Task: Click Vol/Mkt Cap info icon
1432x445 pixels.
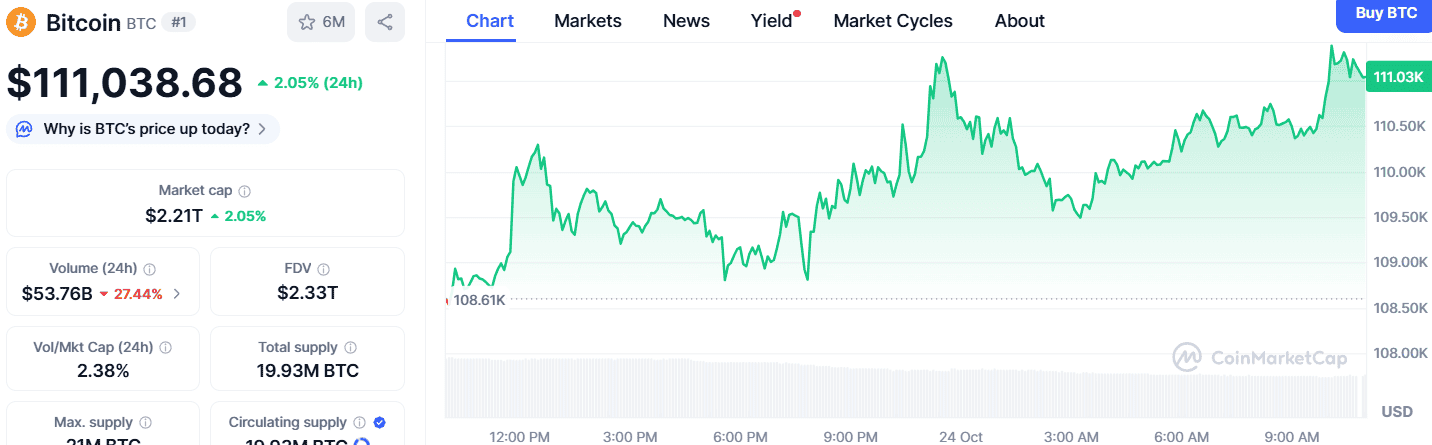Action: click(x=165, y=348)
